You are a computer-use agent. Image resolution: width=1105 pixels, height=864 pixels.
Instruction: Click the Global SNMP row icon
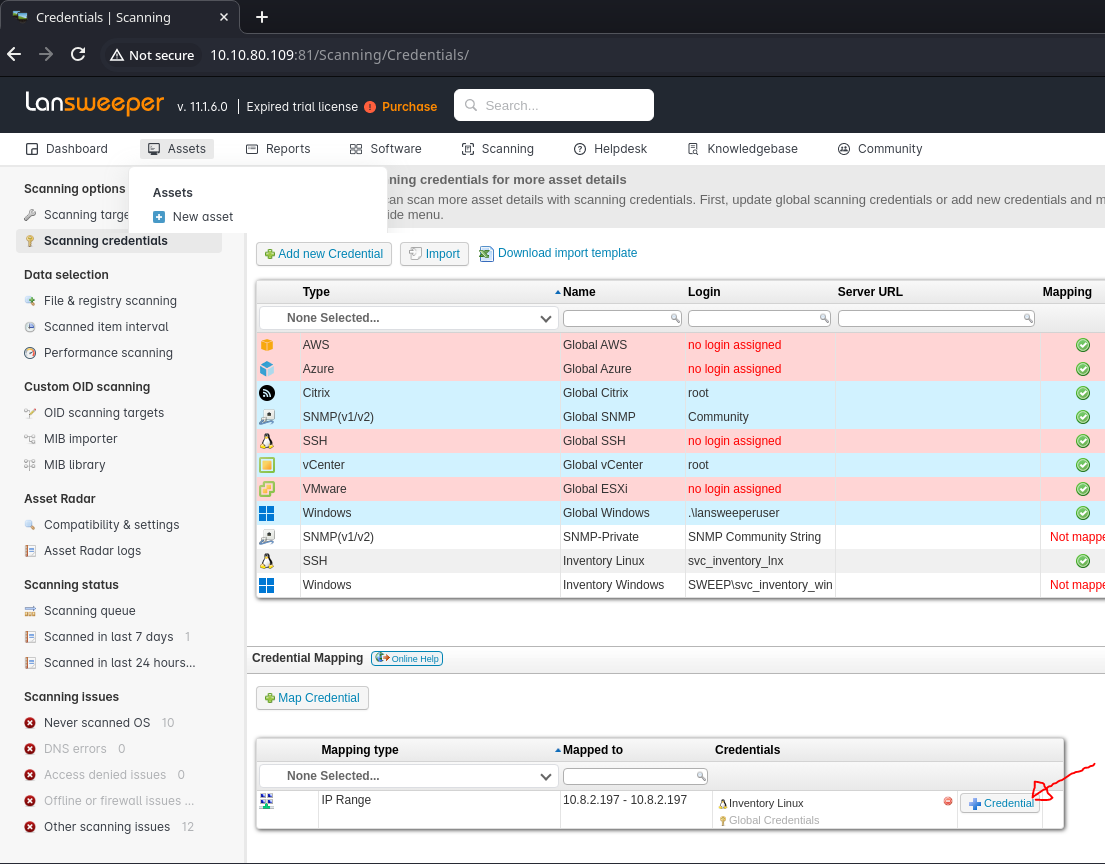[267, 416]
